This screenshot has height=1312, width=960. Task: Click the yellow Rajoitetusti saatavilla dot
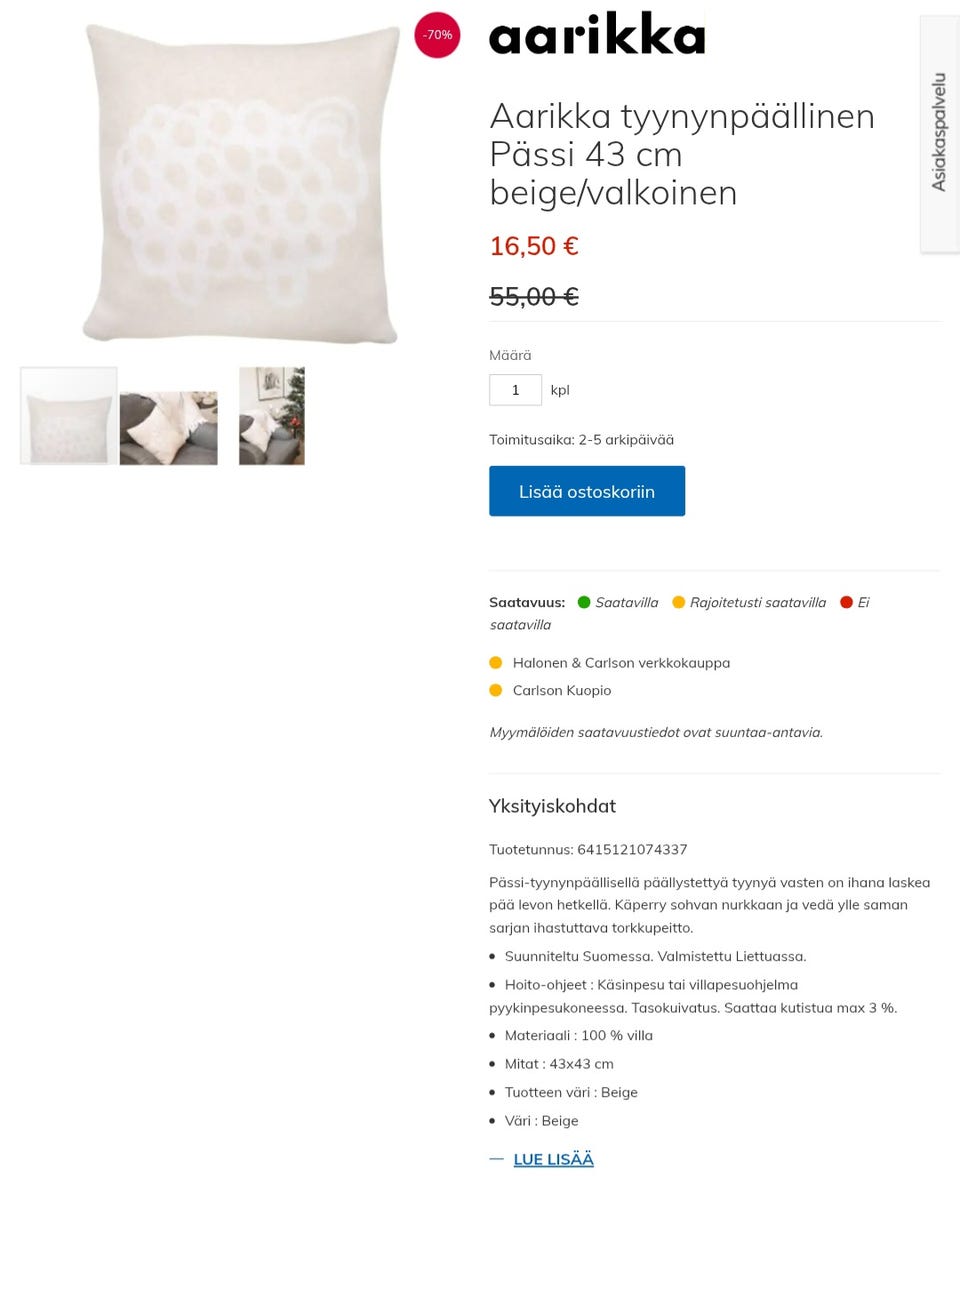click(x=678, y=602)
